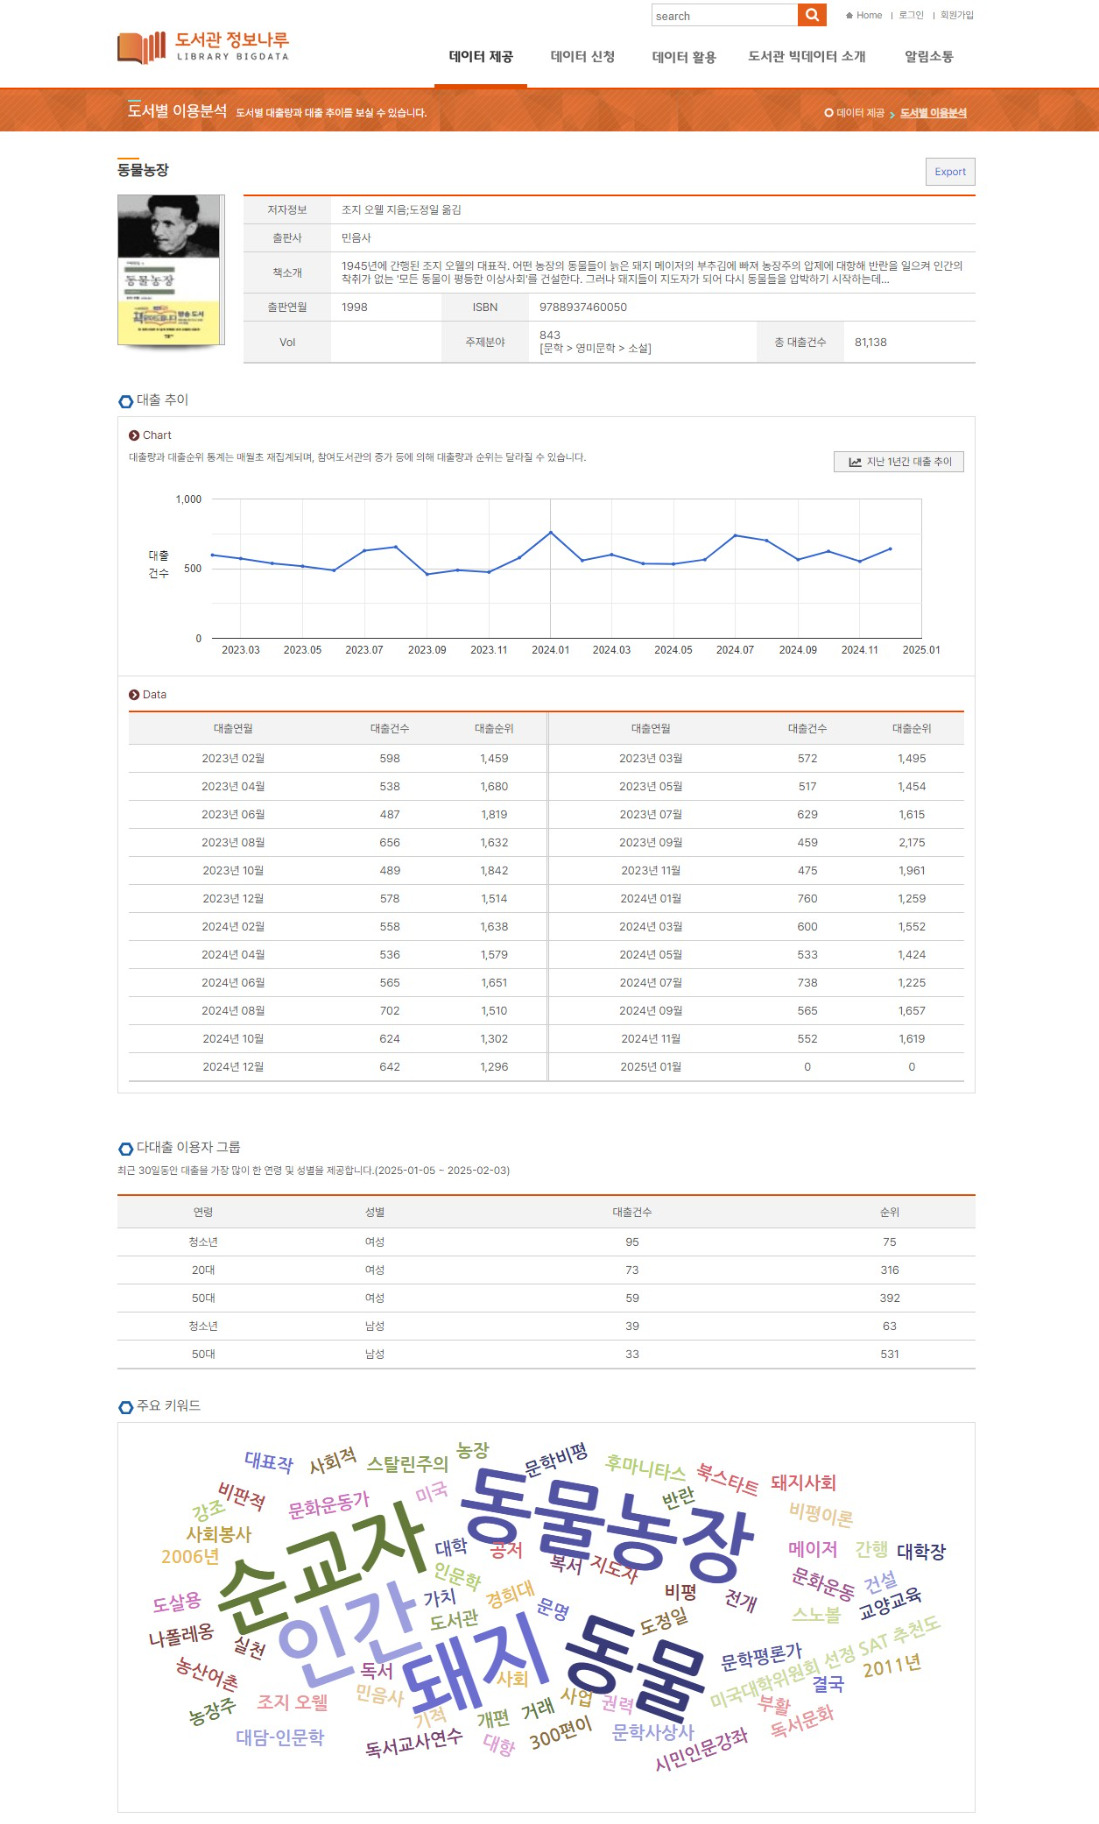This screenshot has width=1099, height=1824.
Task: Open the 데이터 활용 menu
Action: click(684, 57)
